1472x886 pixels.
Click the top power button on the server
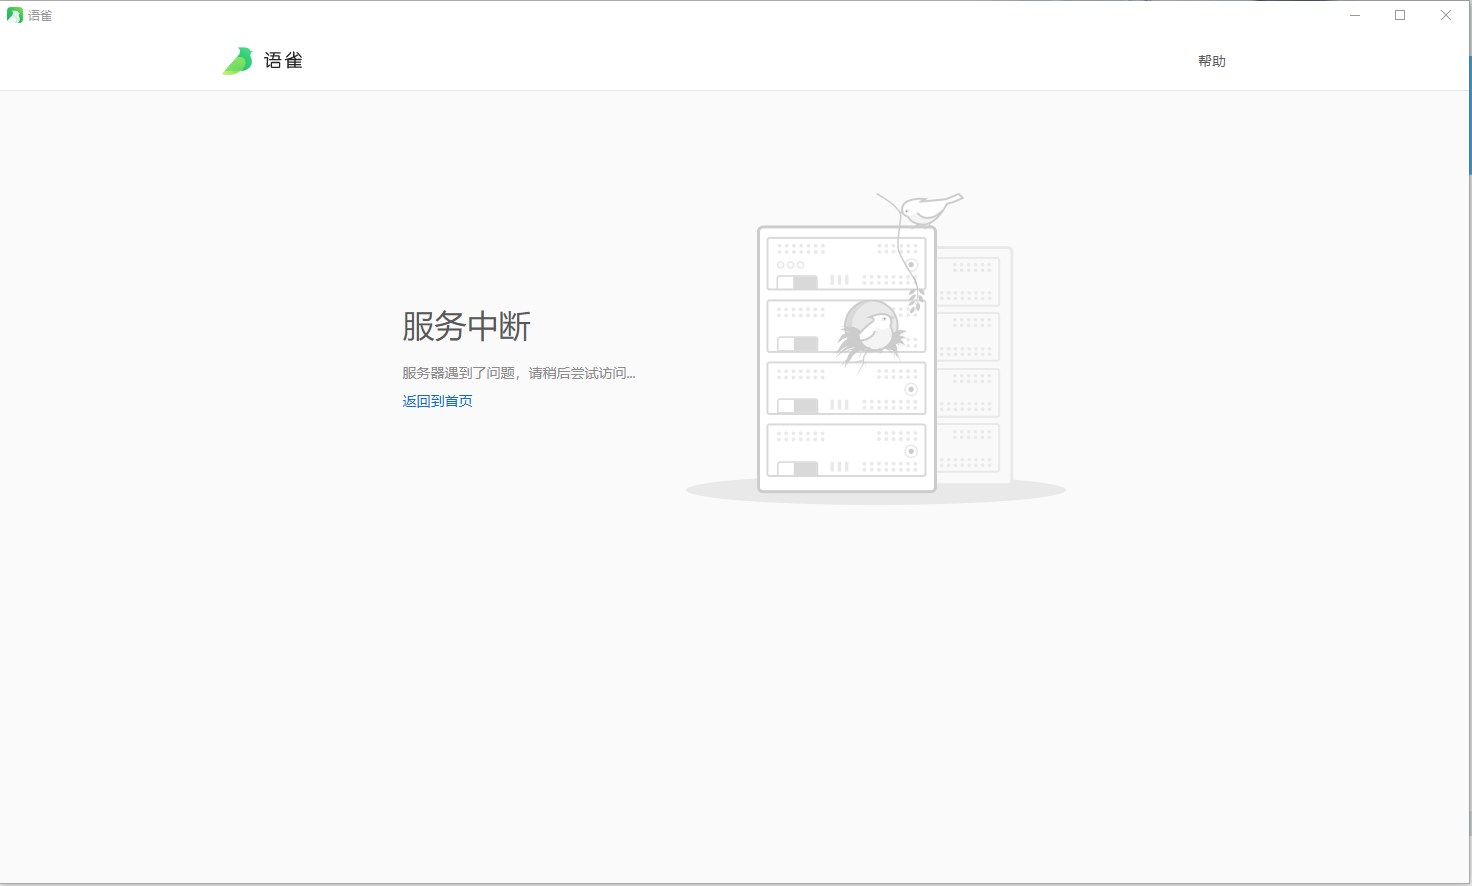910,263
